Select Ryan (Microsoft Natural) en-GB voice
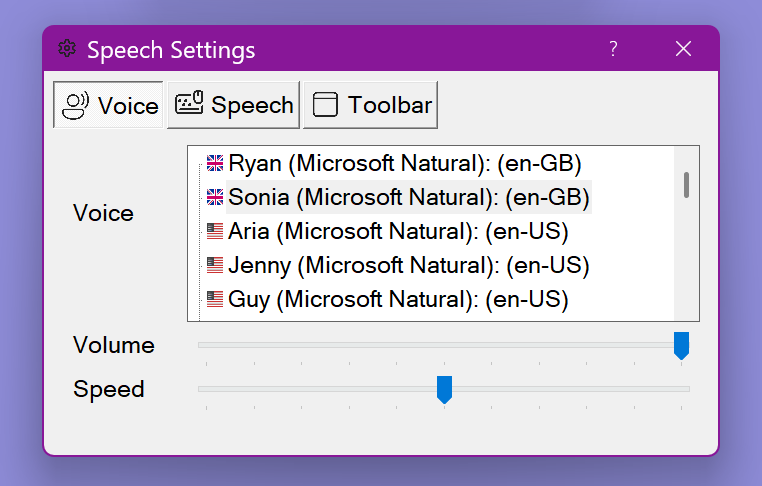The image size is (762, 486). [405, 163]
